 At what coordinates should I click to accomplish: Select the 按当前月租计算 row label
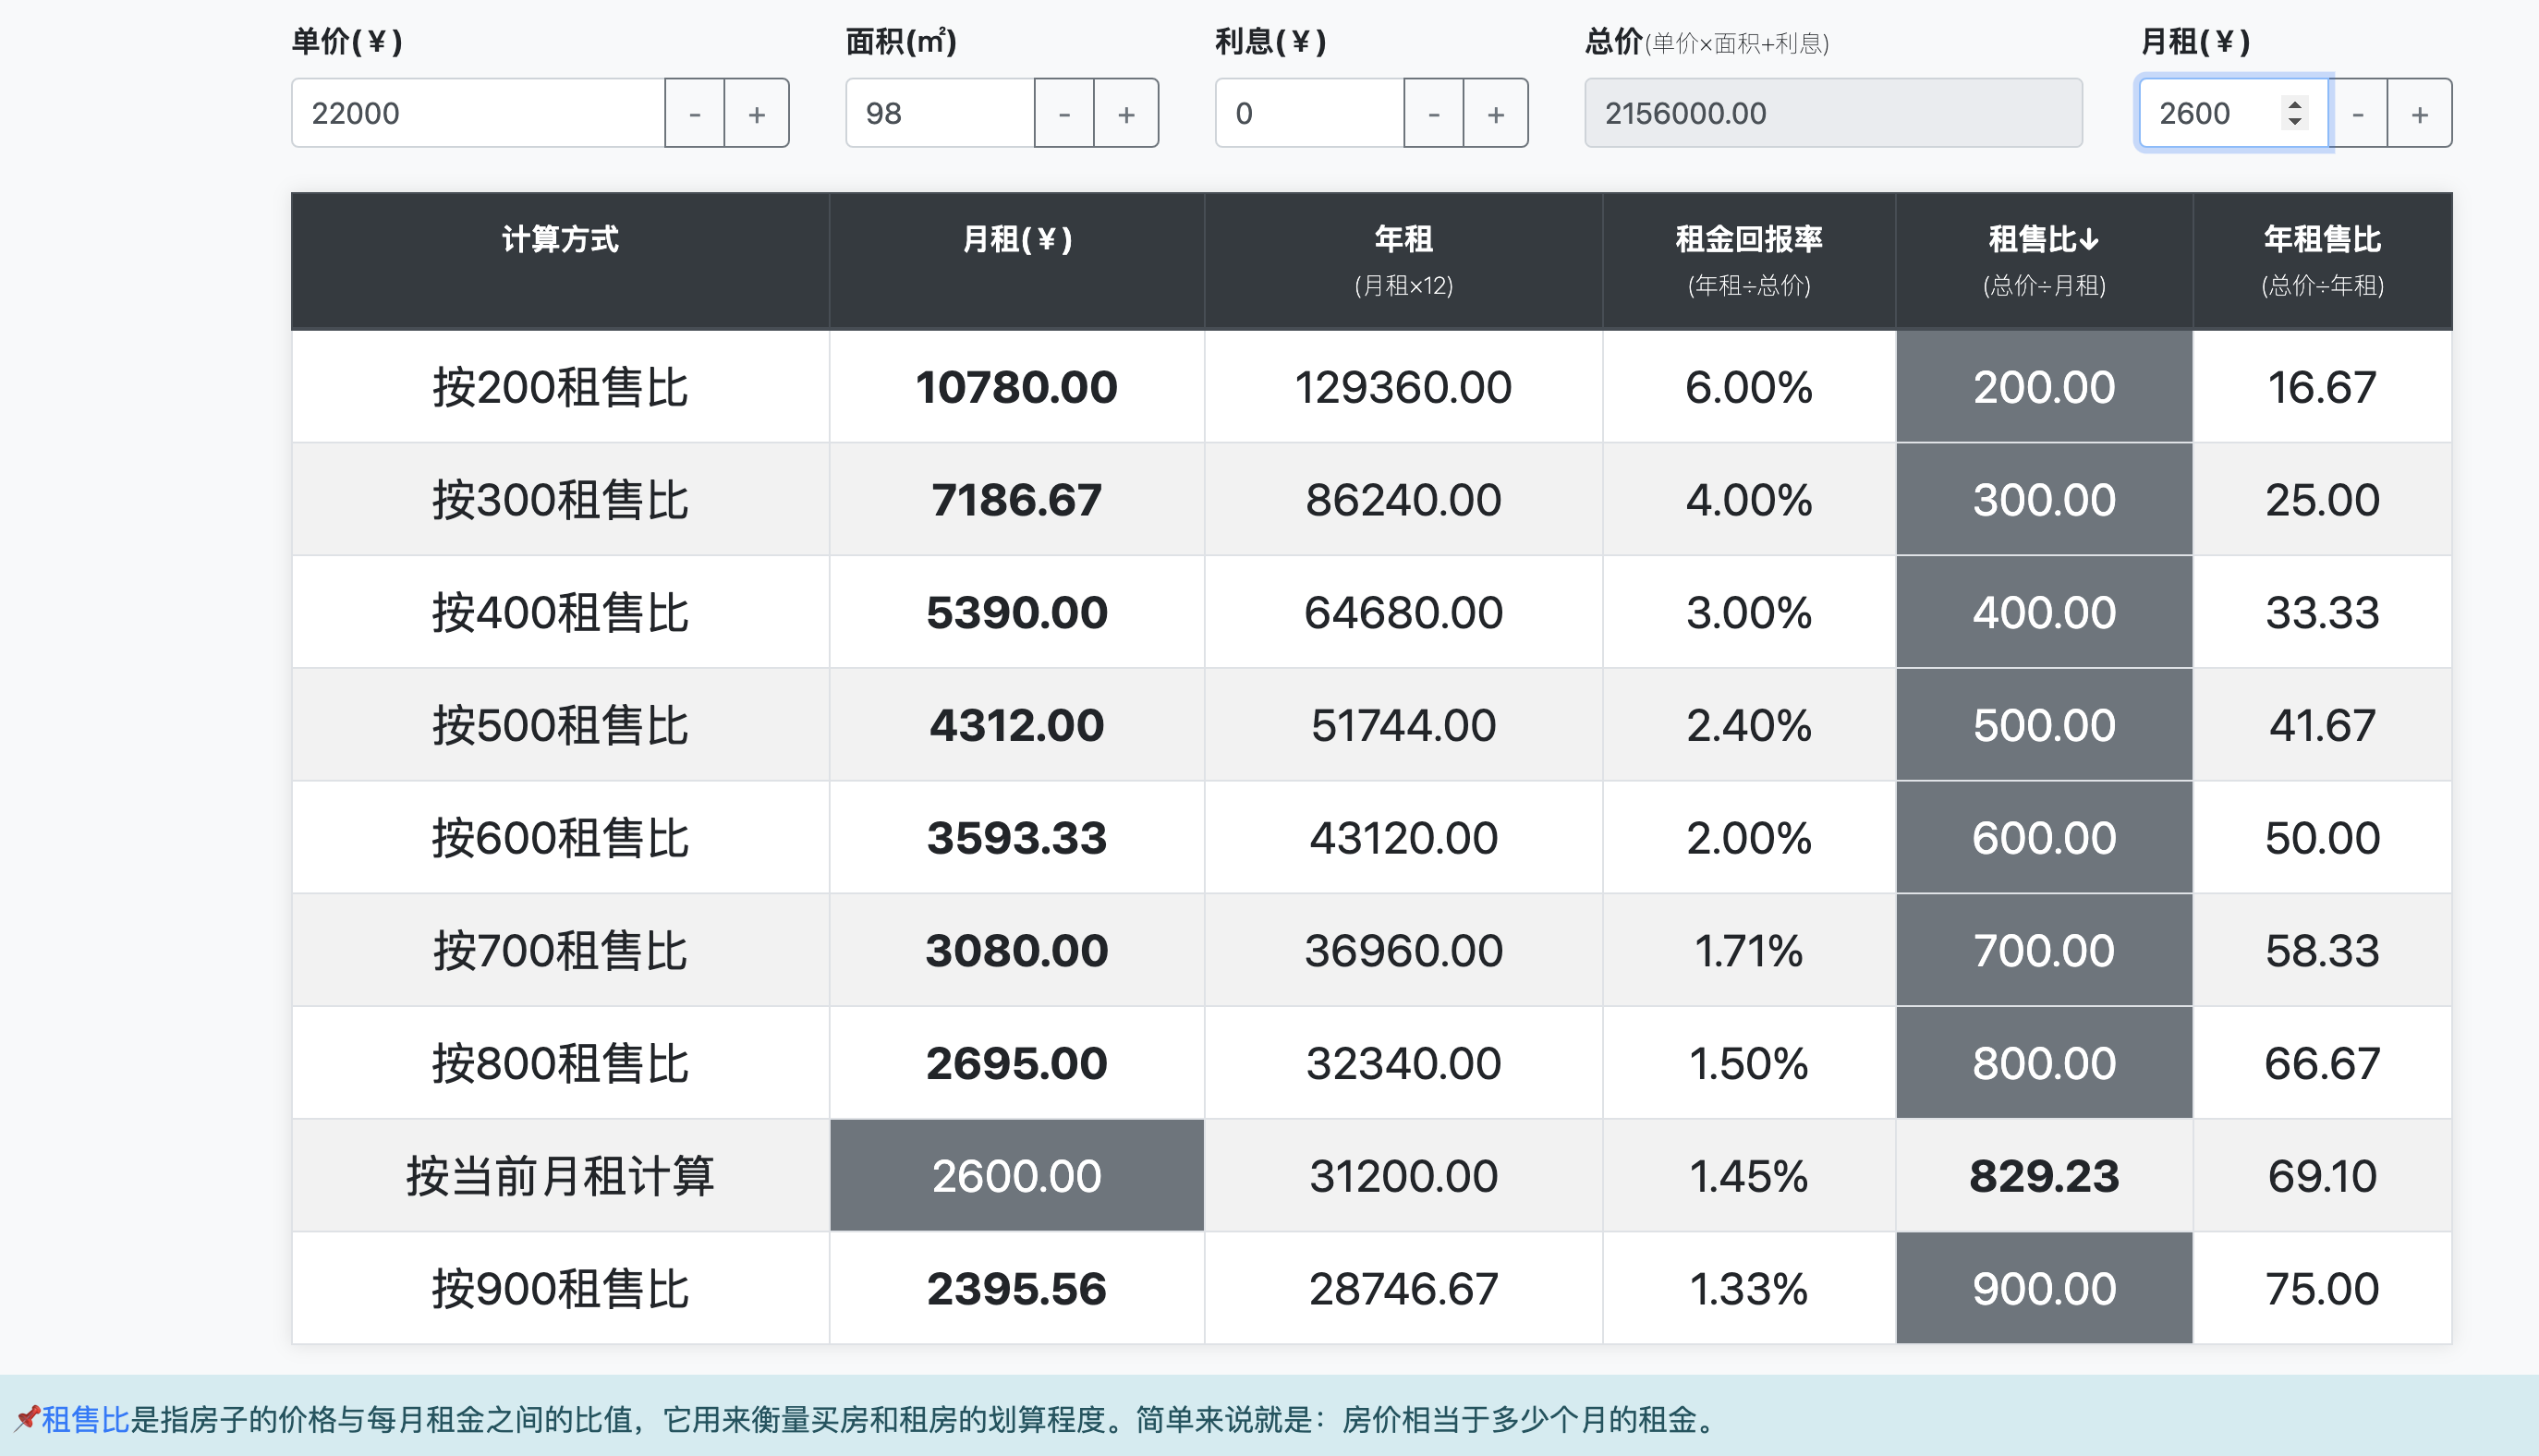tap(560, 1176)
